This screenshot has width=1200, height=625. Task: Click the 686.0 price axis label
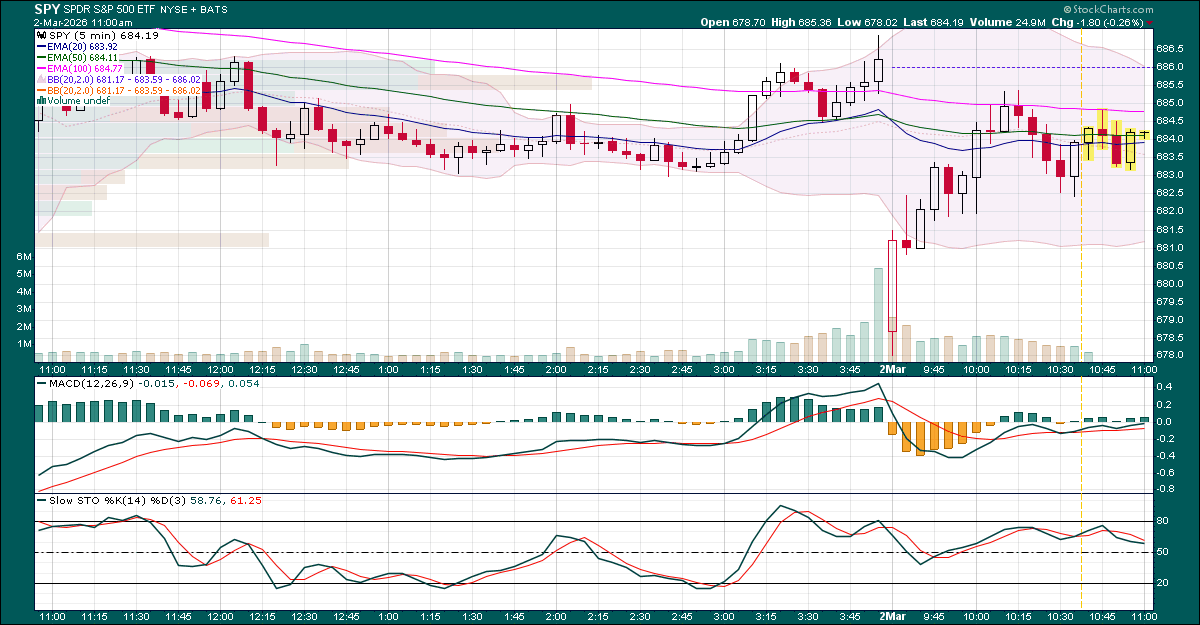[1171, 66]
